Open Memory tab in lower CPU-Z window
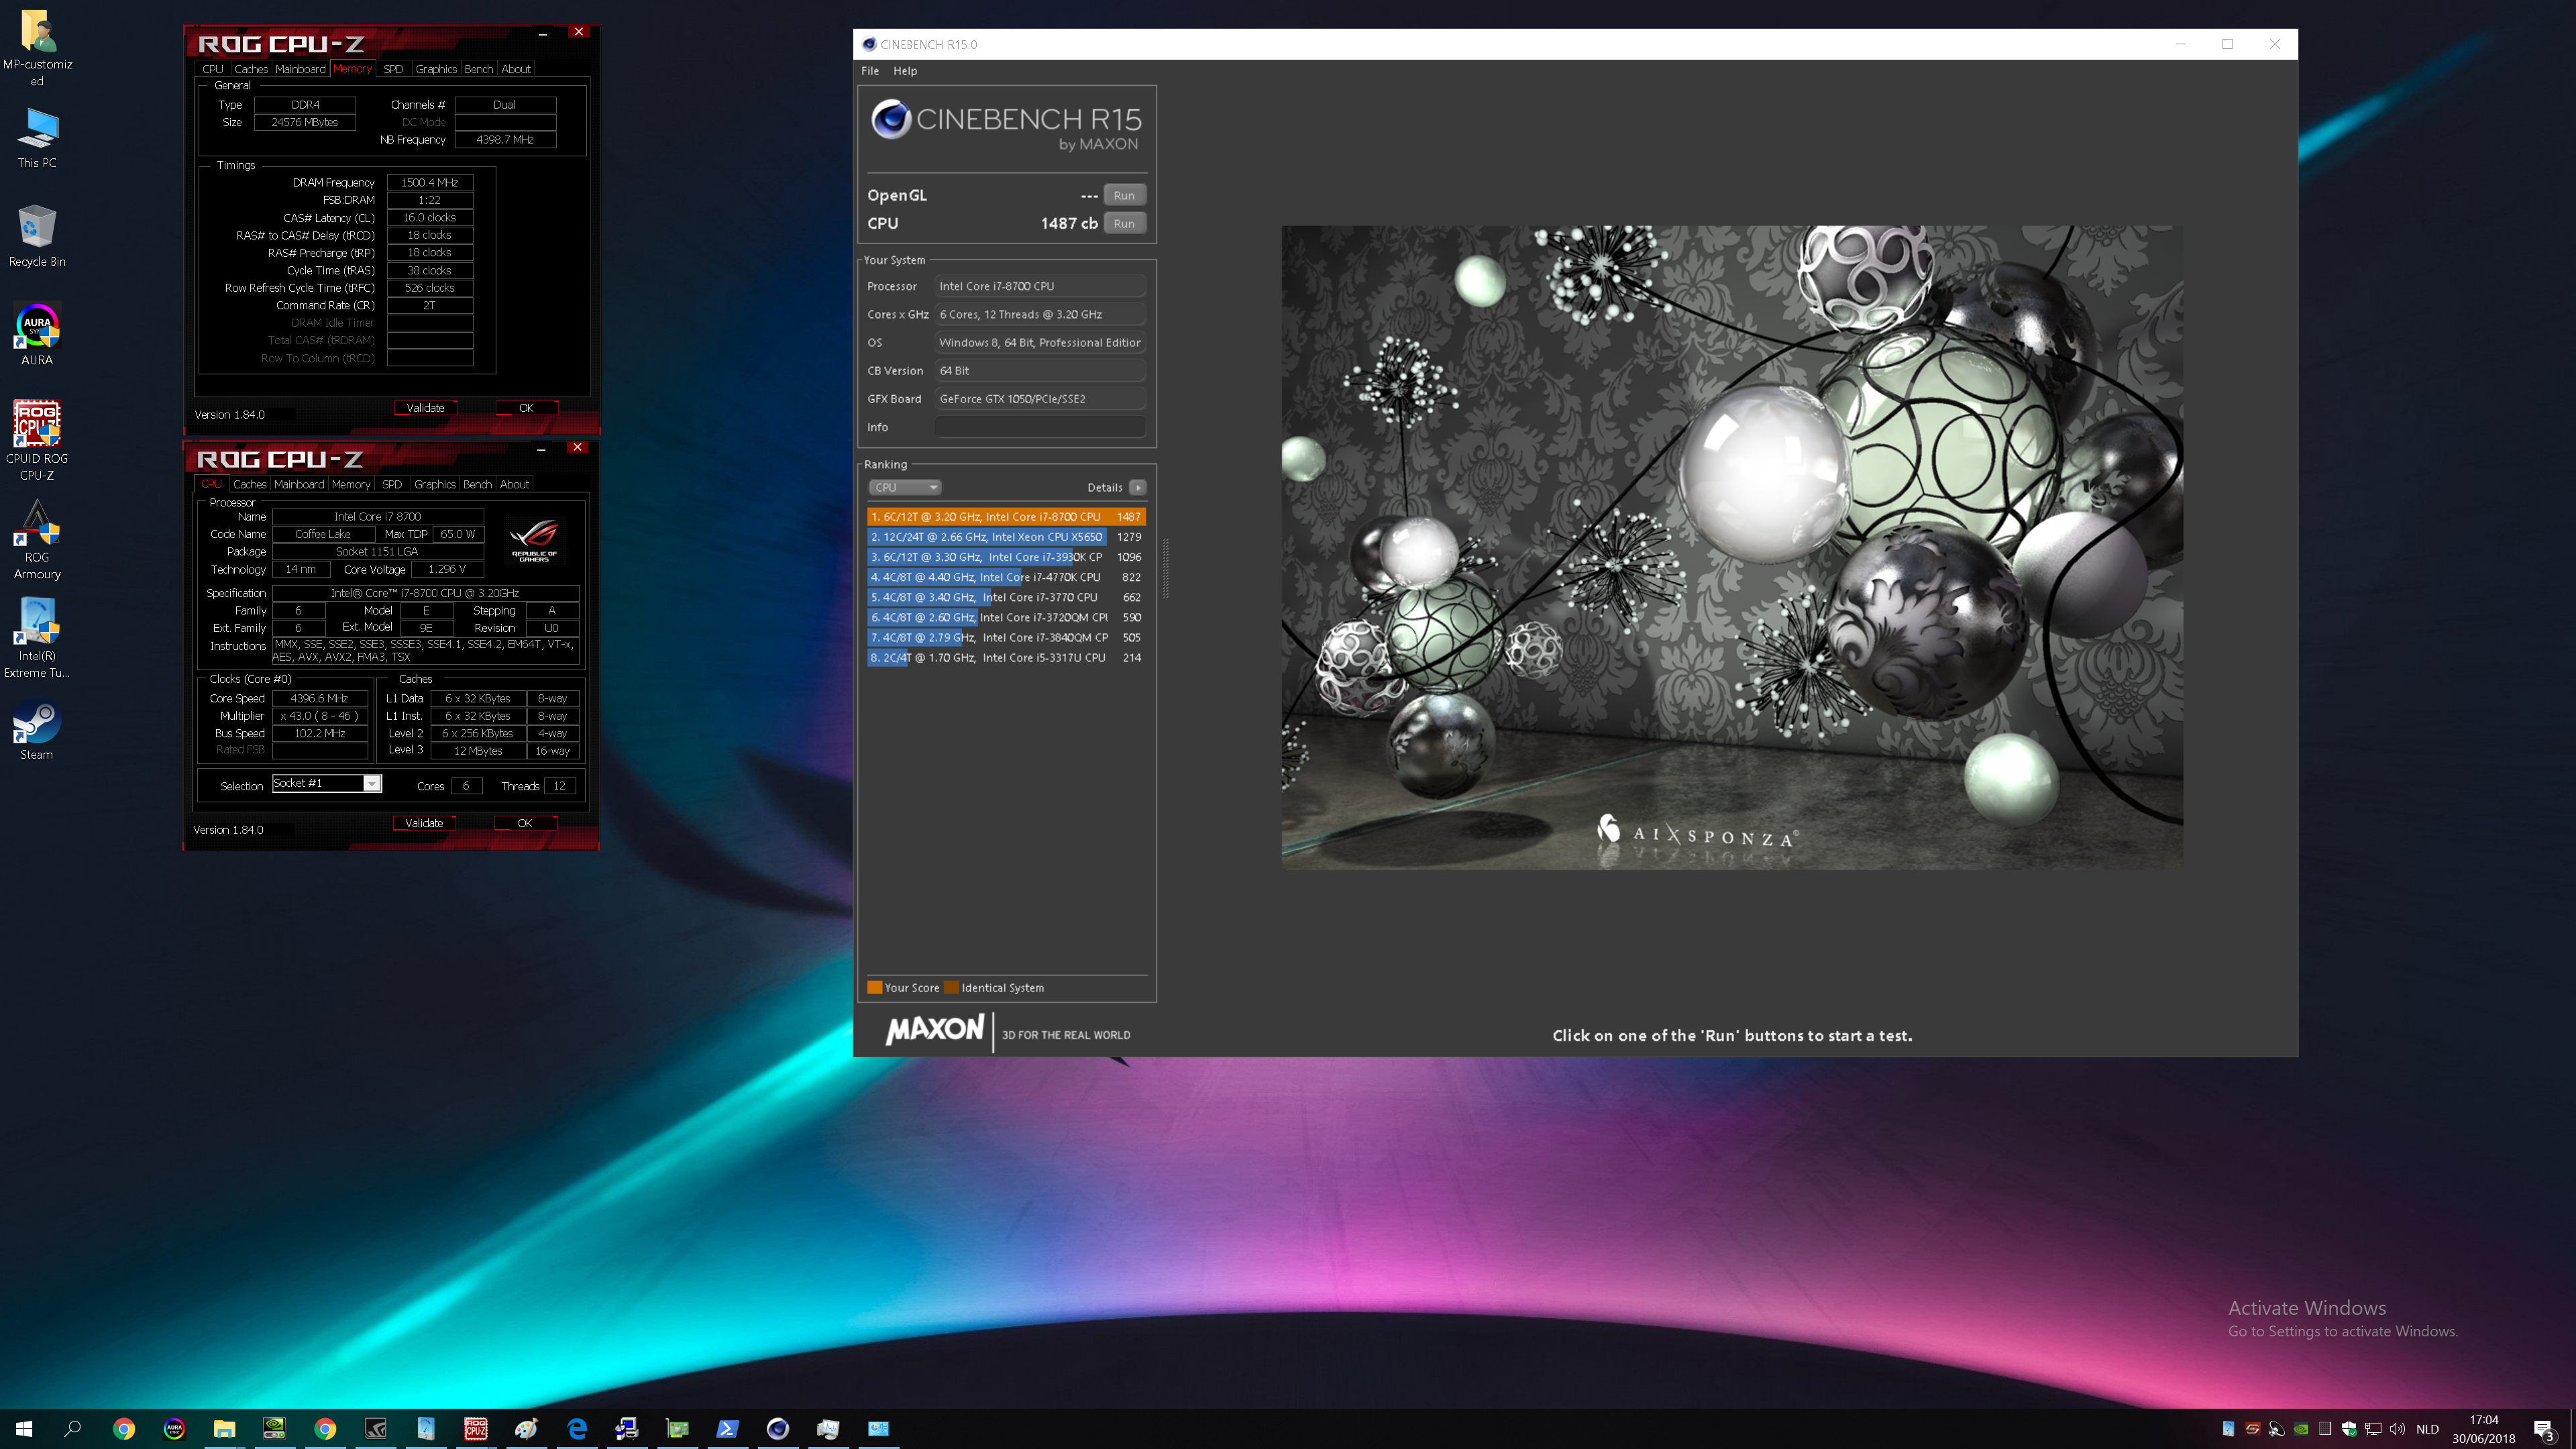The width and height of the screenshot is (2576, 1449). [x=351, y=484]
